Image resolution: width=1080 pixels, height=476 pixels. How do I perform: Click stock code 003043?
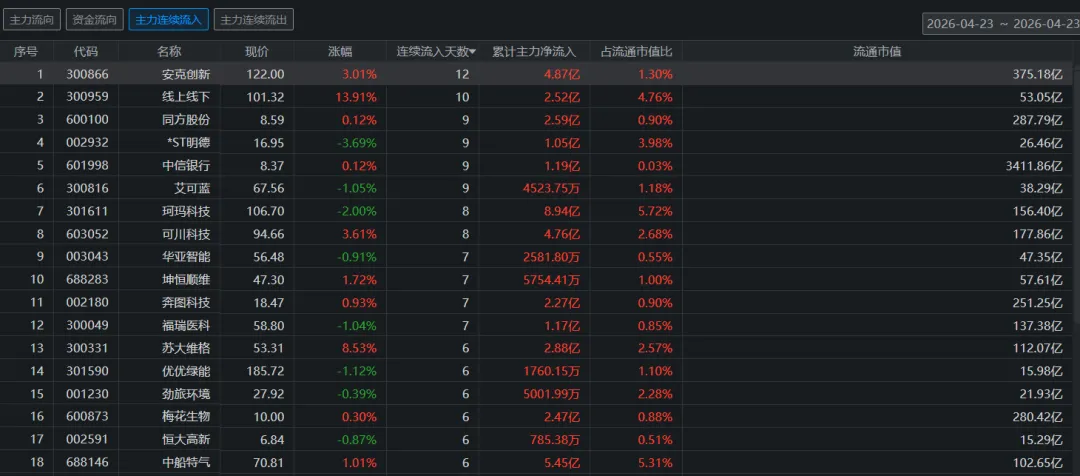pos(87,257)
